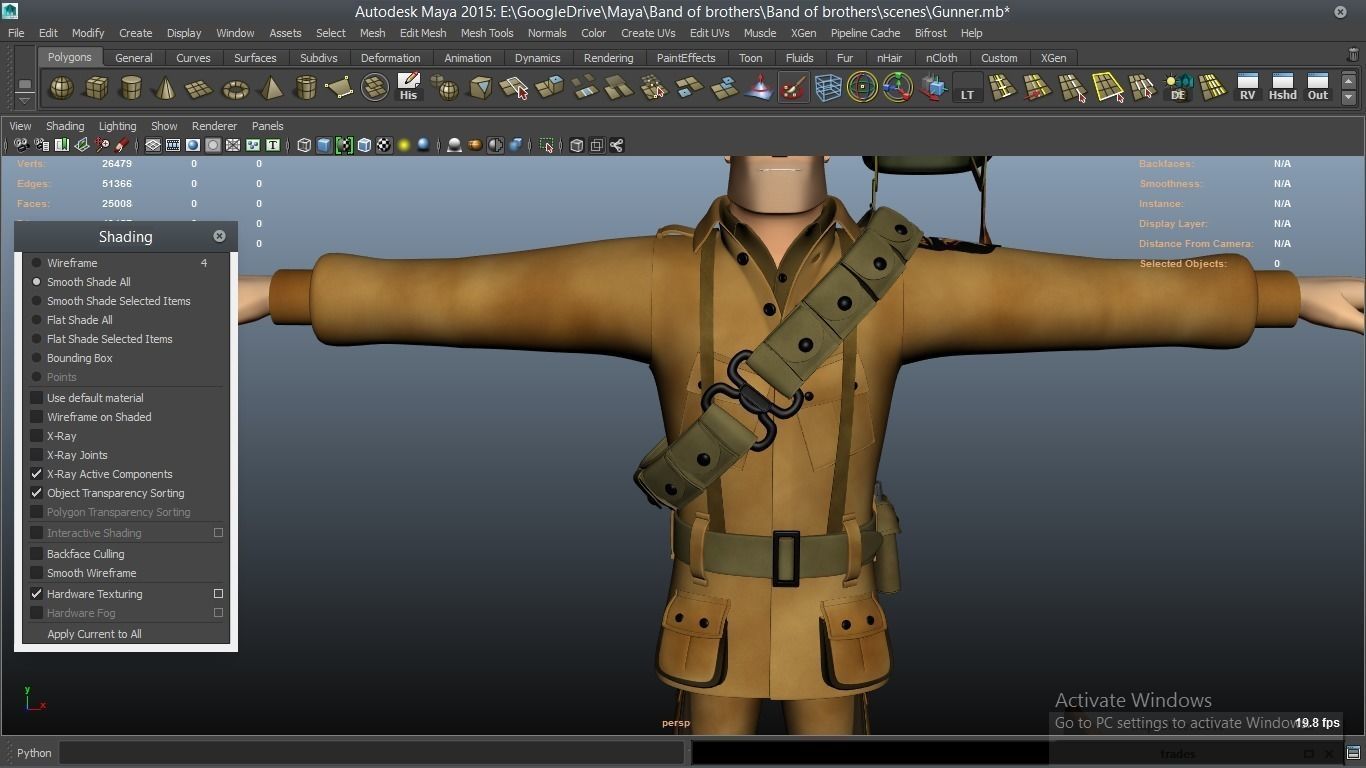Image resolution: width=1366 pixels, height=768 pixels.
Task: Open the Mesh Tools menu
Action: (487, 33)
